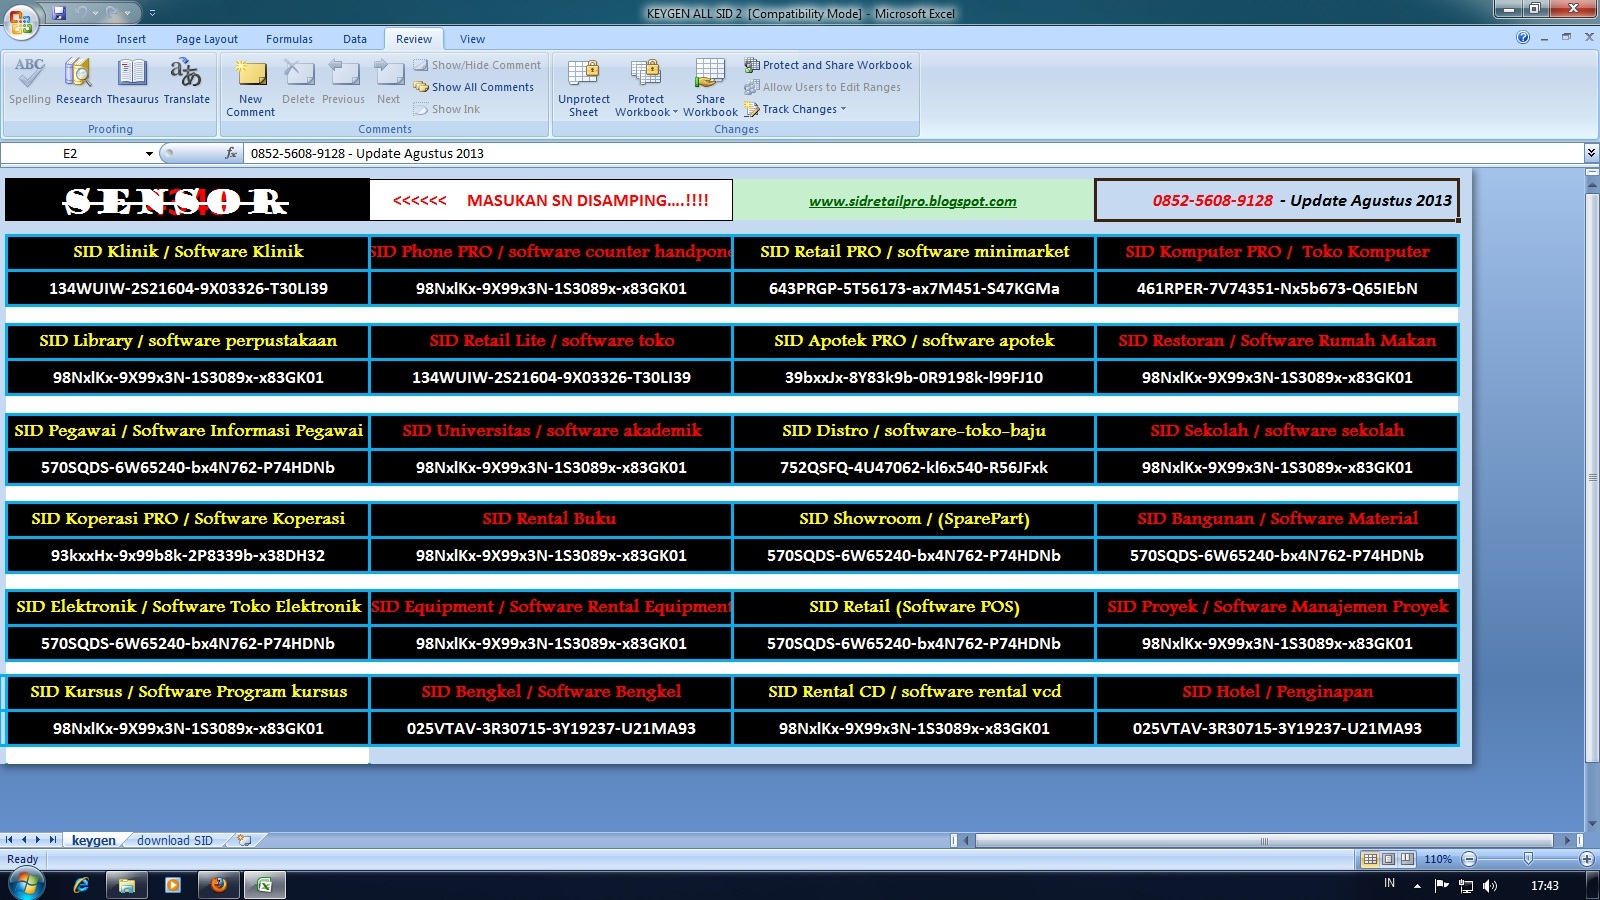This screenshot has width=1600, height=900.
Task: Expand the Name Box dropdown
Action: click(149, 154)
